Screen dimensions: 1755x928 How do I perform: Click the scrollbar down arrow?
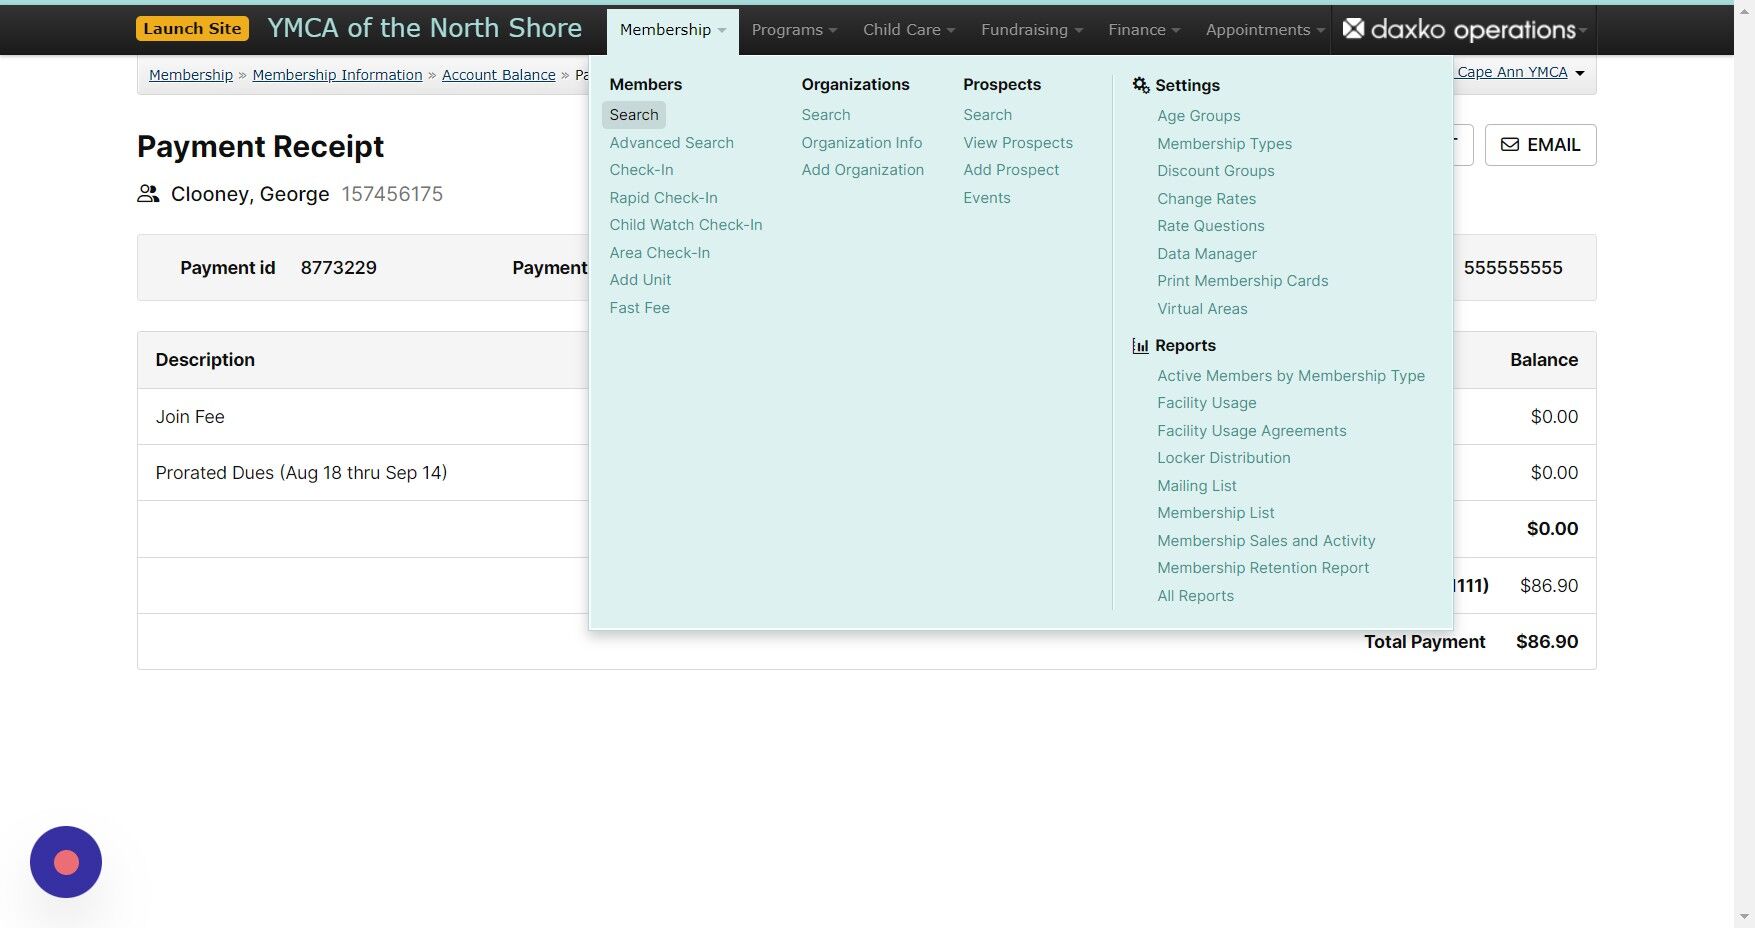coord(1745,916)
